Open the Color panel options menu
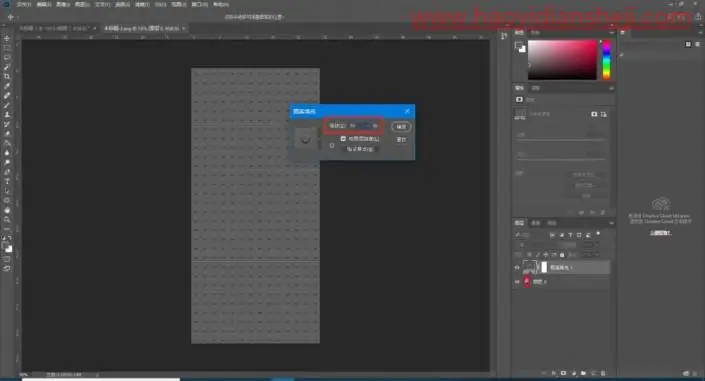Image resolution: width=705 pixels, height=381 pixels. pos(611,33)
